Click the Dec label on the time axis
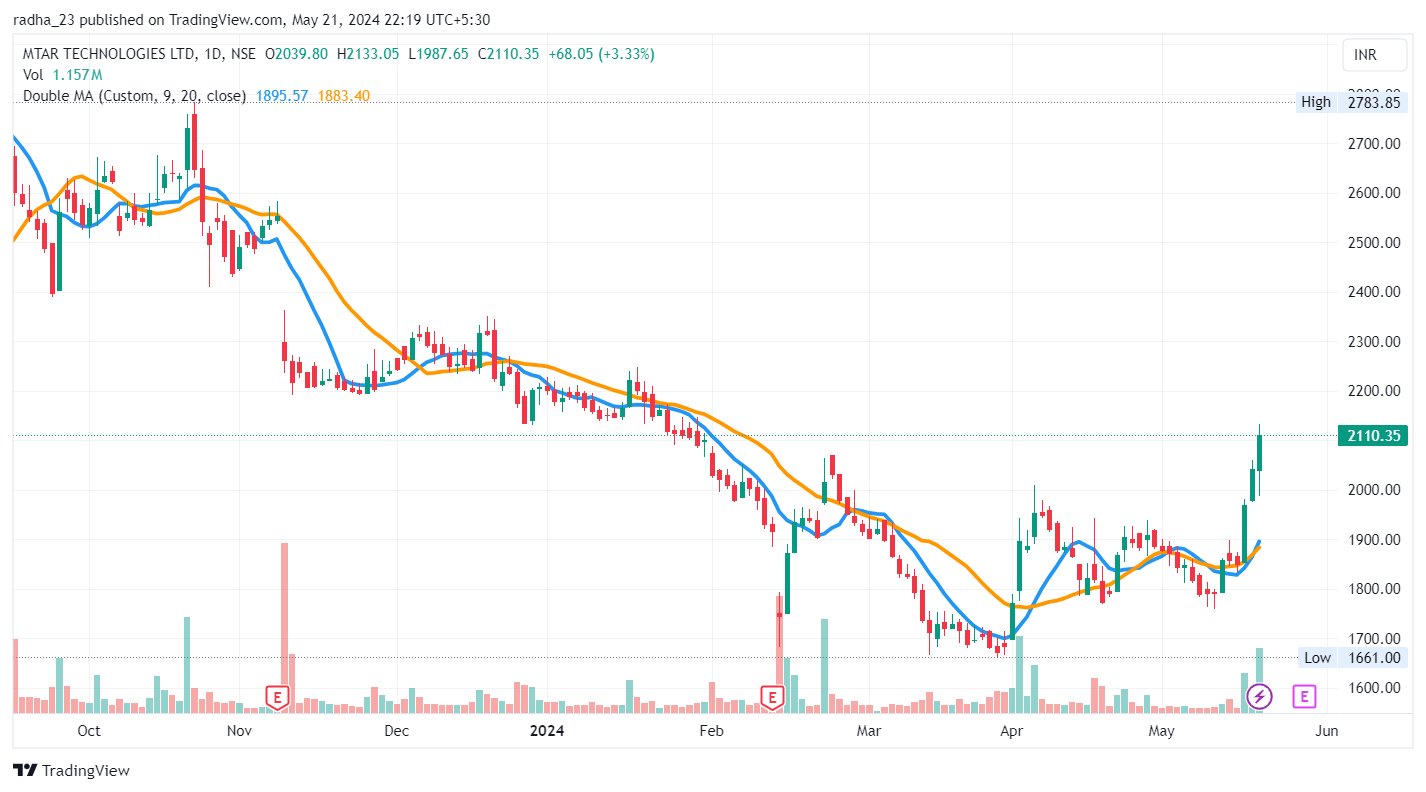Screen dimensions: 1426x792 397,731
